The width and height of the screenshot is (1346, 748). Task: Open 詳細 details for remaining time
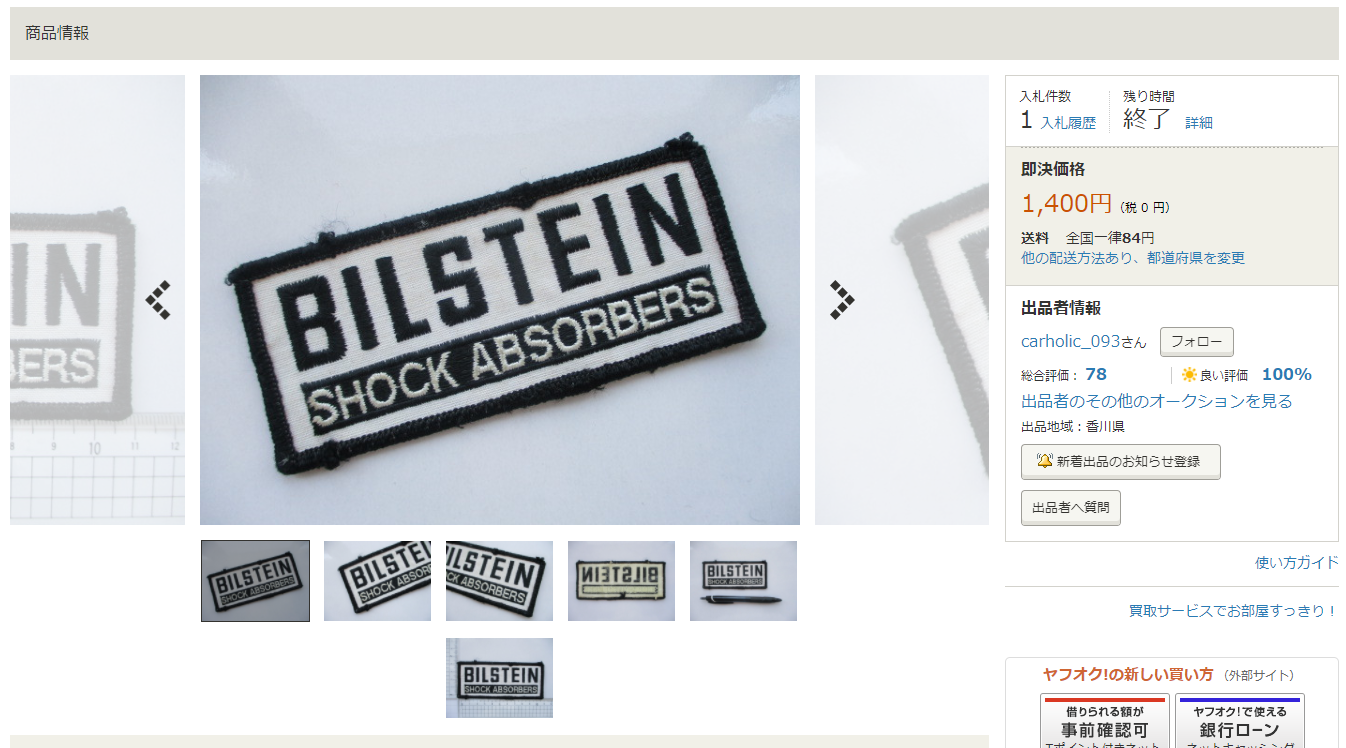(x=1199, y=122)
